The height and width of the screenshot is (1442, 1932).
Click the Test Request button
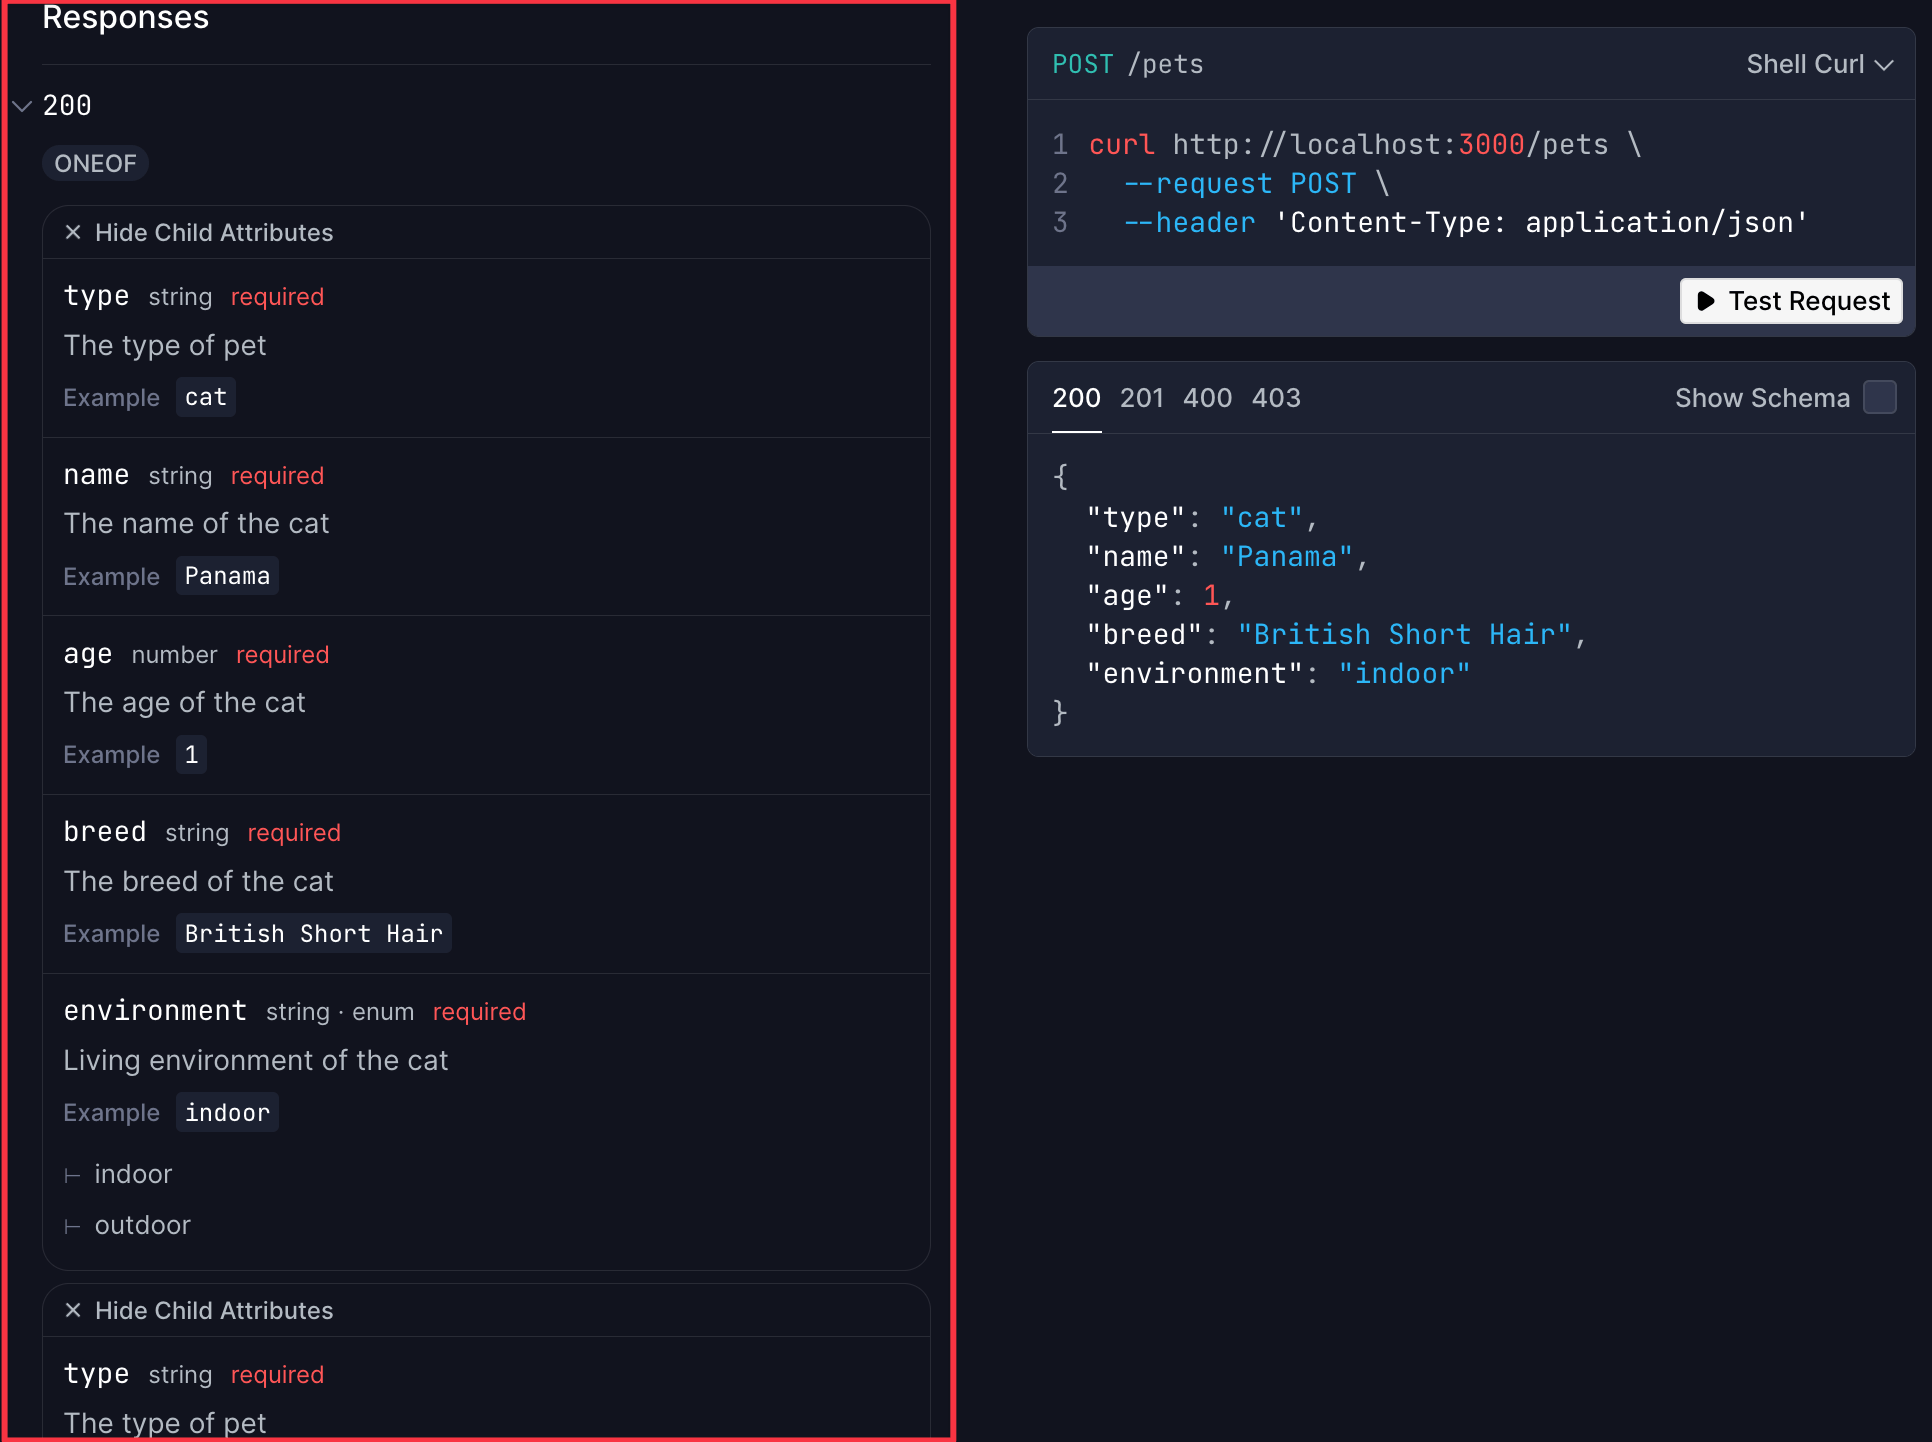1791,301
